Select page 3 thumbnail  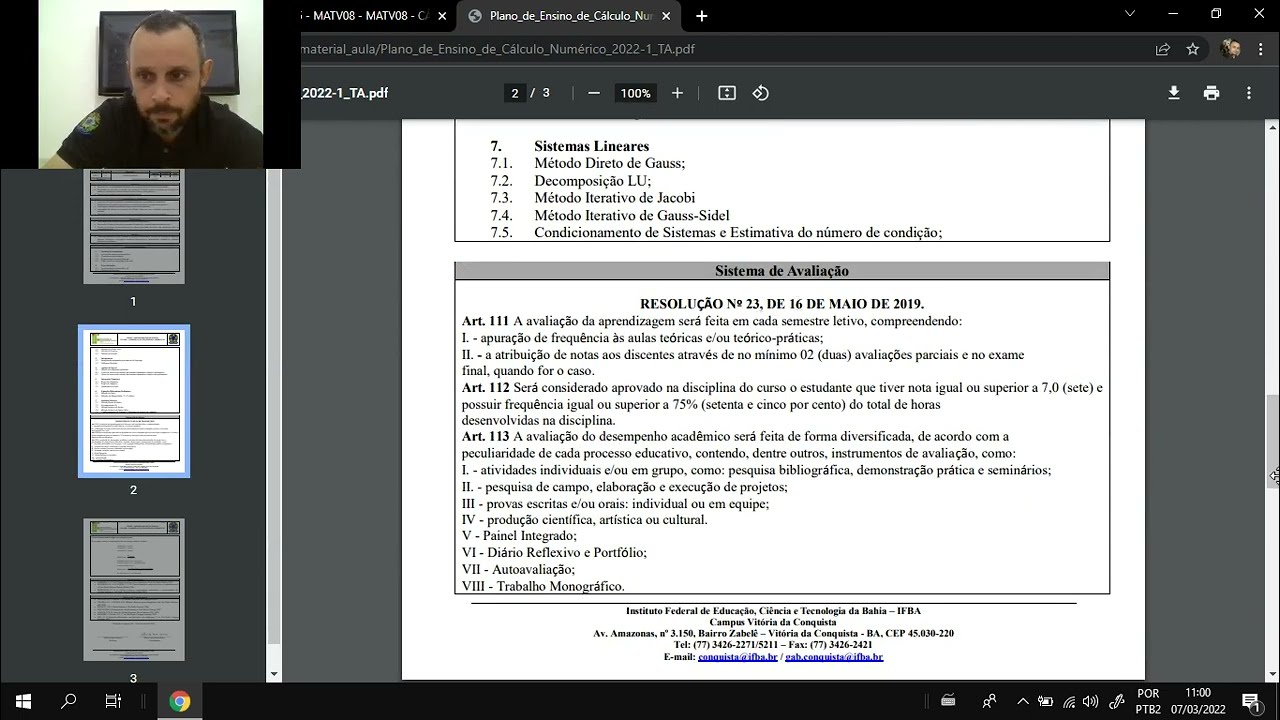click(134, 590)
